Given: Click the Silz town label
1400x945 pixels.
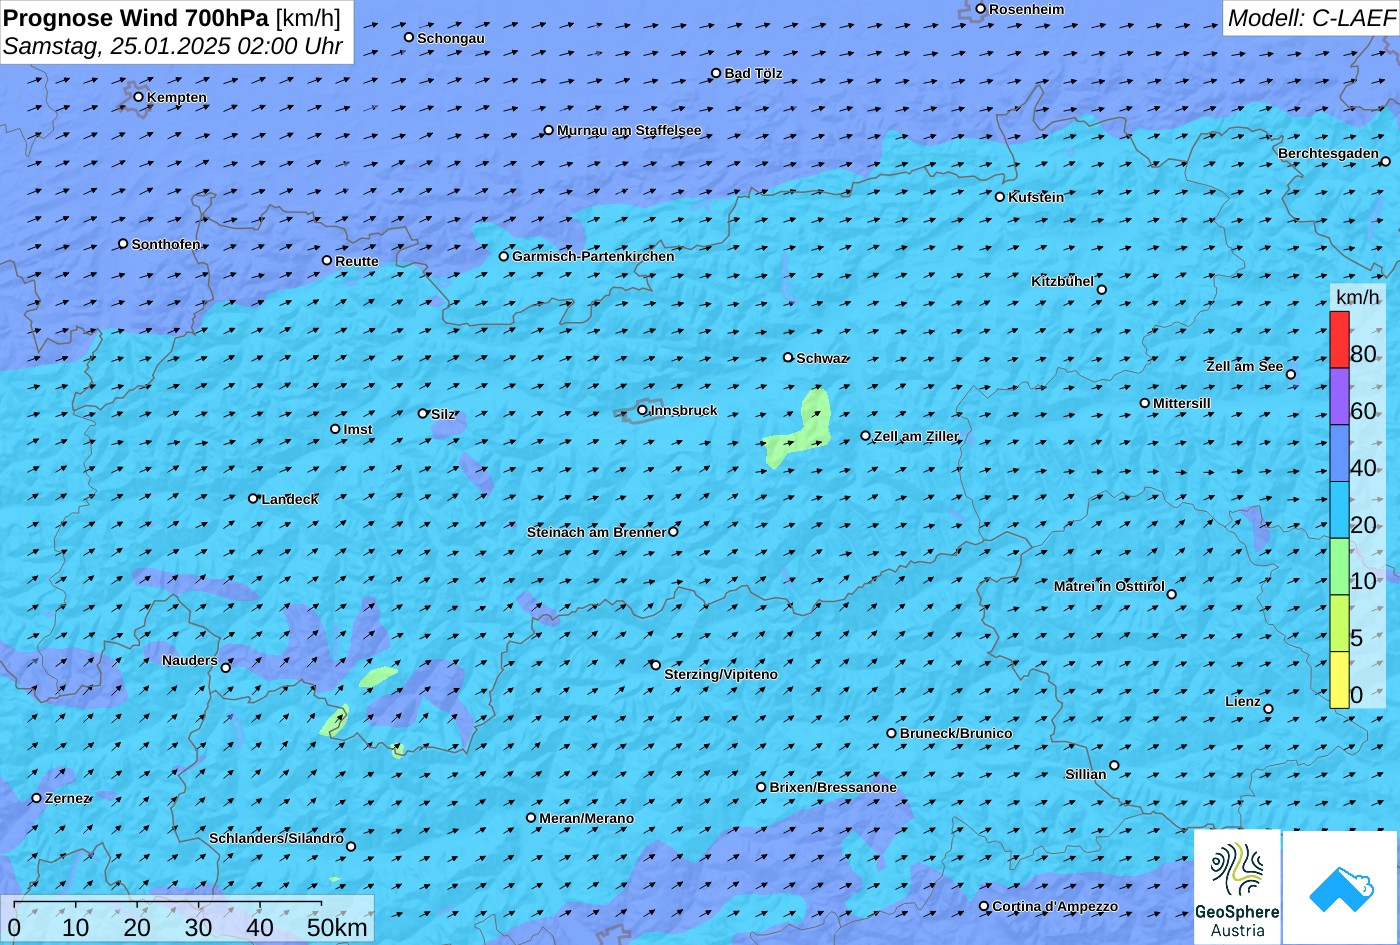Looking at the screenshot, I should [443, 414].
